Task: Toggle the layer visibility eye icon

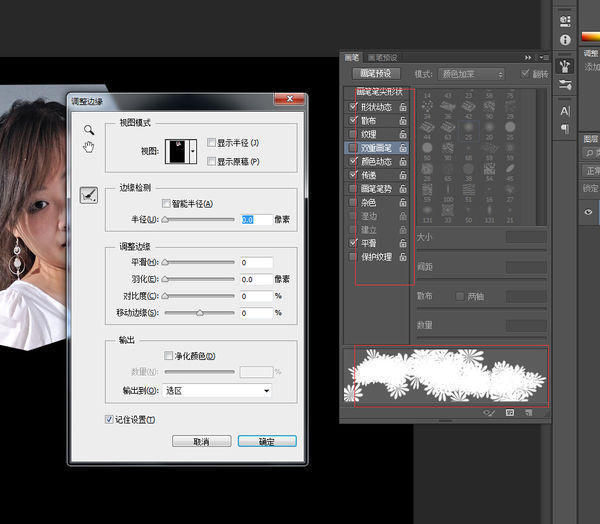Action: tap(588, 212)
